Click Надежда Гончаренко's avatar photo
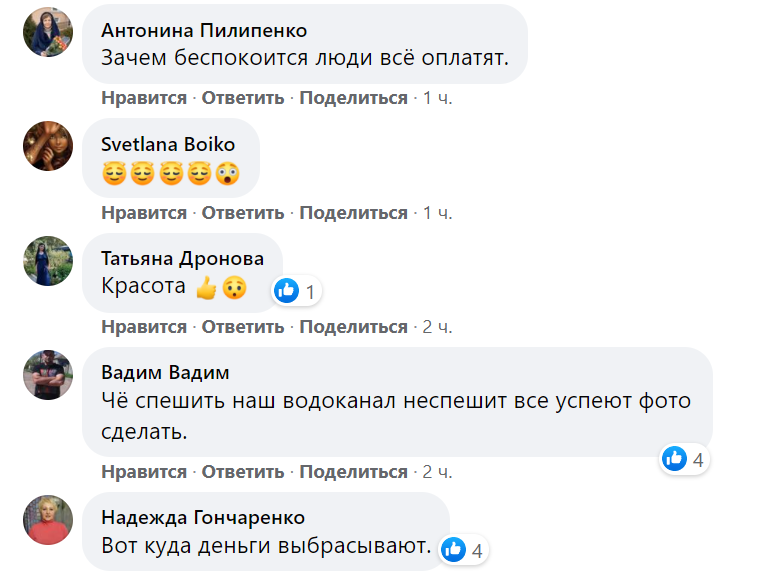 click(48, 520)
